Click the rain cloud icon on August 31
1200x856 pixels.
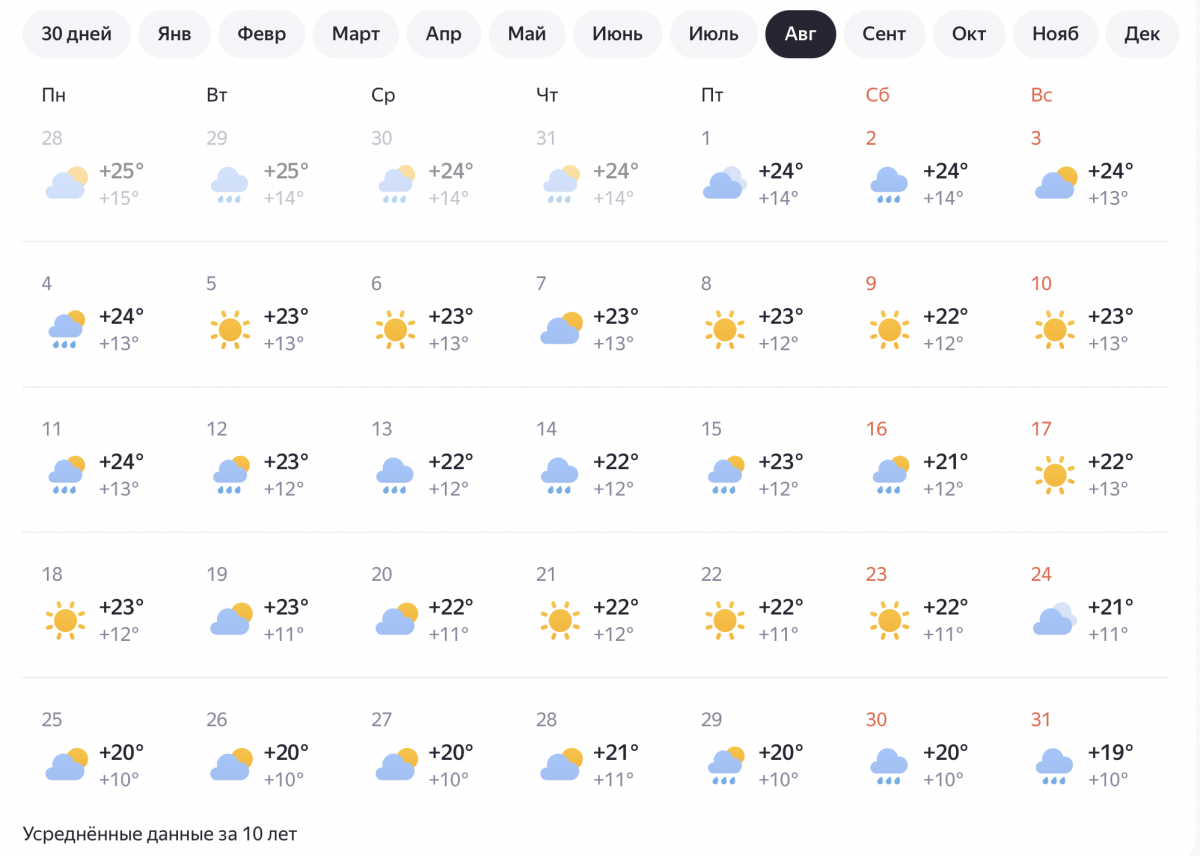click(x=1054, y=766)
